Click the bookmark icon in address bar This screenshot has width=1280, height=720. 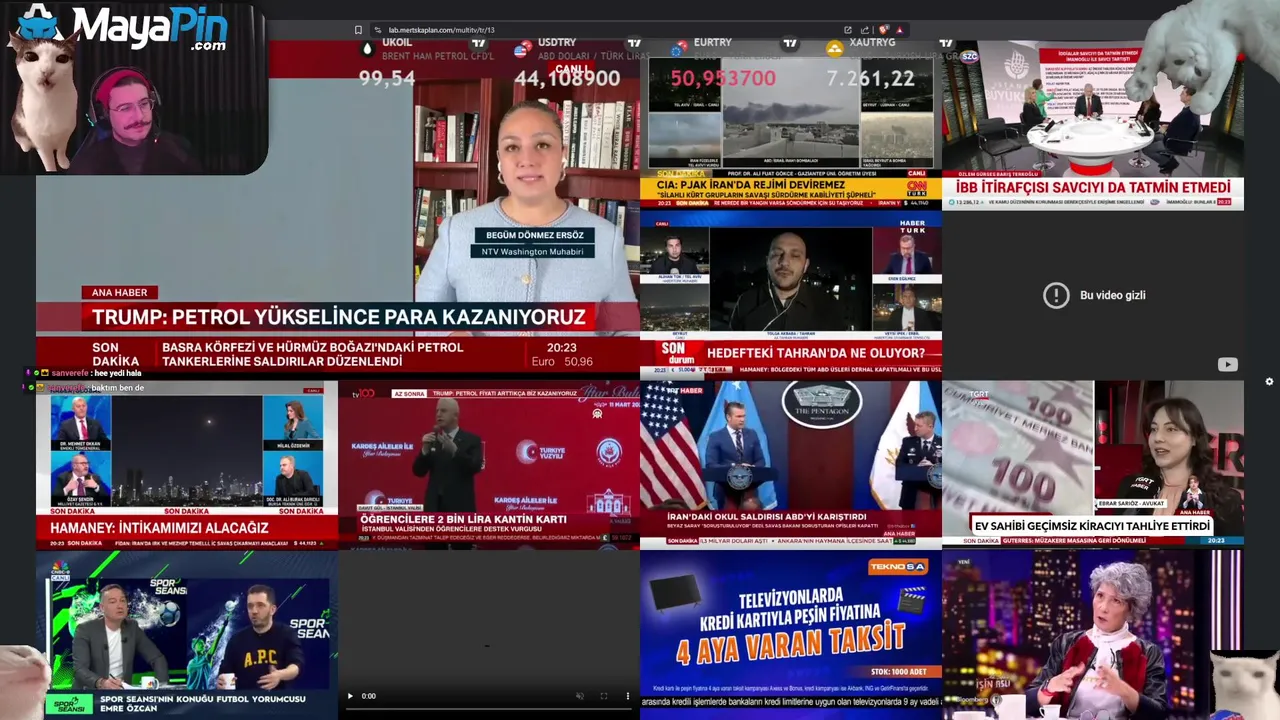click(x=358, y=30)
